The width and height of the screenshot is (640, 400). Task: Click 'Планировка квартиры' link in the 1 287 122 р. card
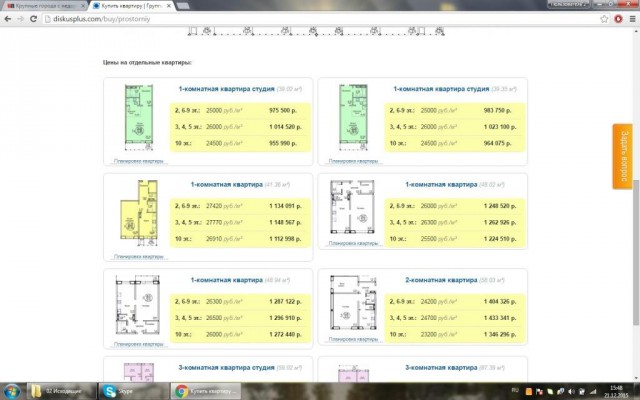click(139, 344)
